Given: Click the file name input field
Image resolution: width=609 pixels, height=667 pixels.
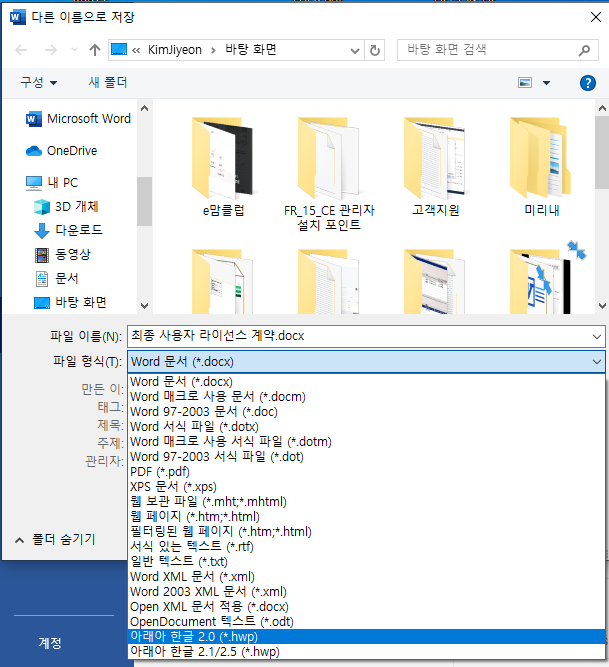Looking at the screenshot, I should pyautogui.click(x=359, y=336).
